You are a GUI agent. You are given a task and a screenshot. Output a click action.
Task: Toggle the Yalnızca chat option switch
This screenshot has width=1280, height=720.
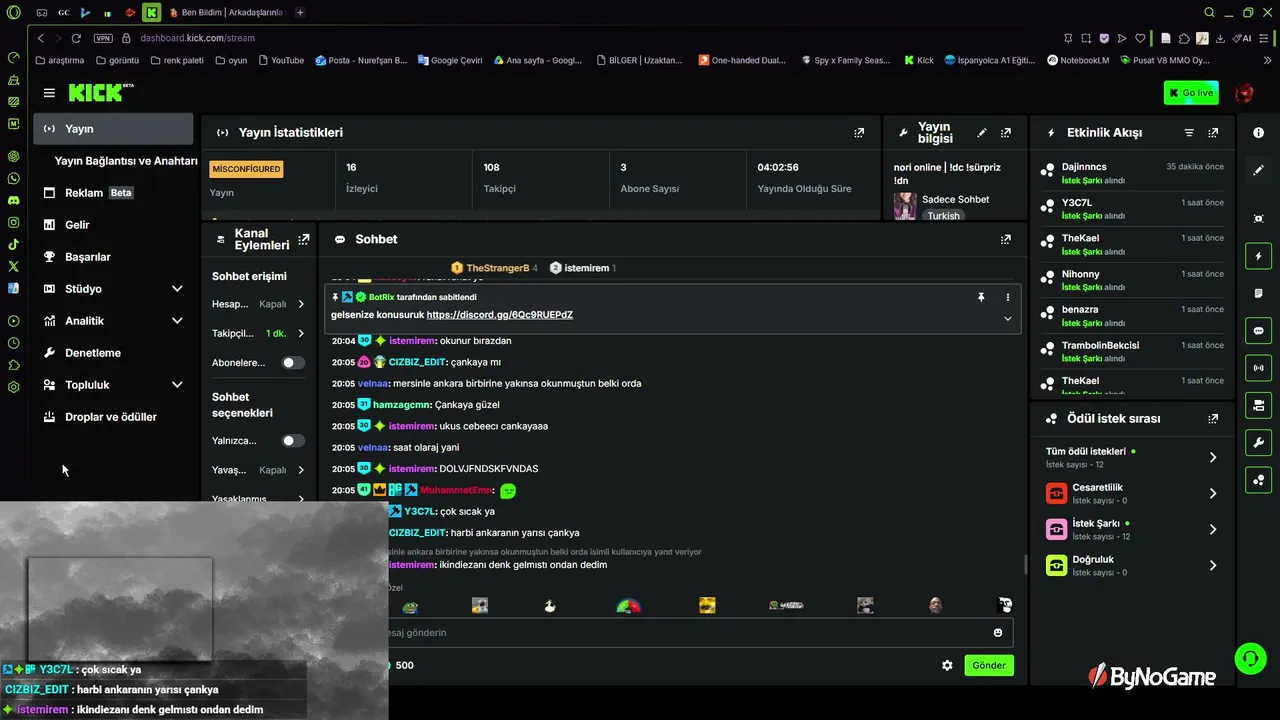coord(293,441)
